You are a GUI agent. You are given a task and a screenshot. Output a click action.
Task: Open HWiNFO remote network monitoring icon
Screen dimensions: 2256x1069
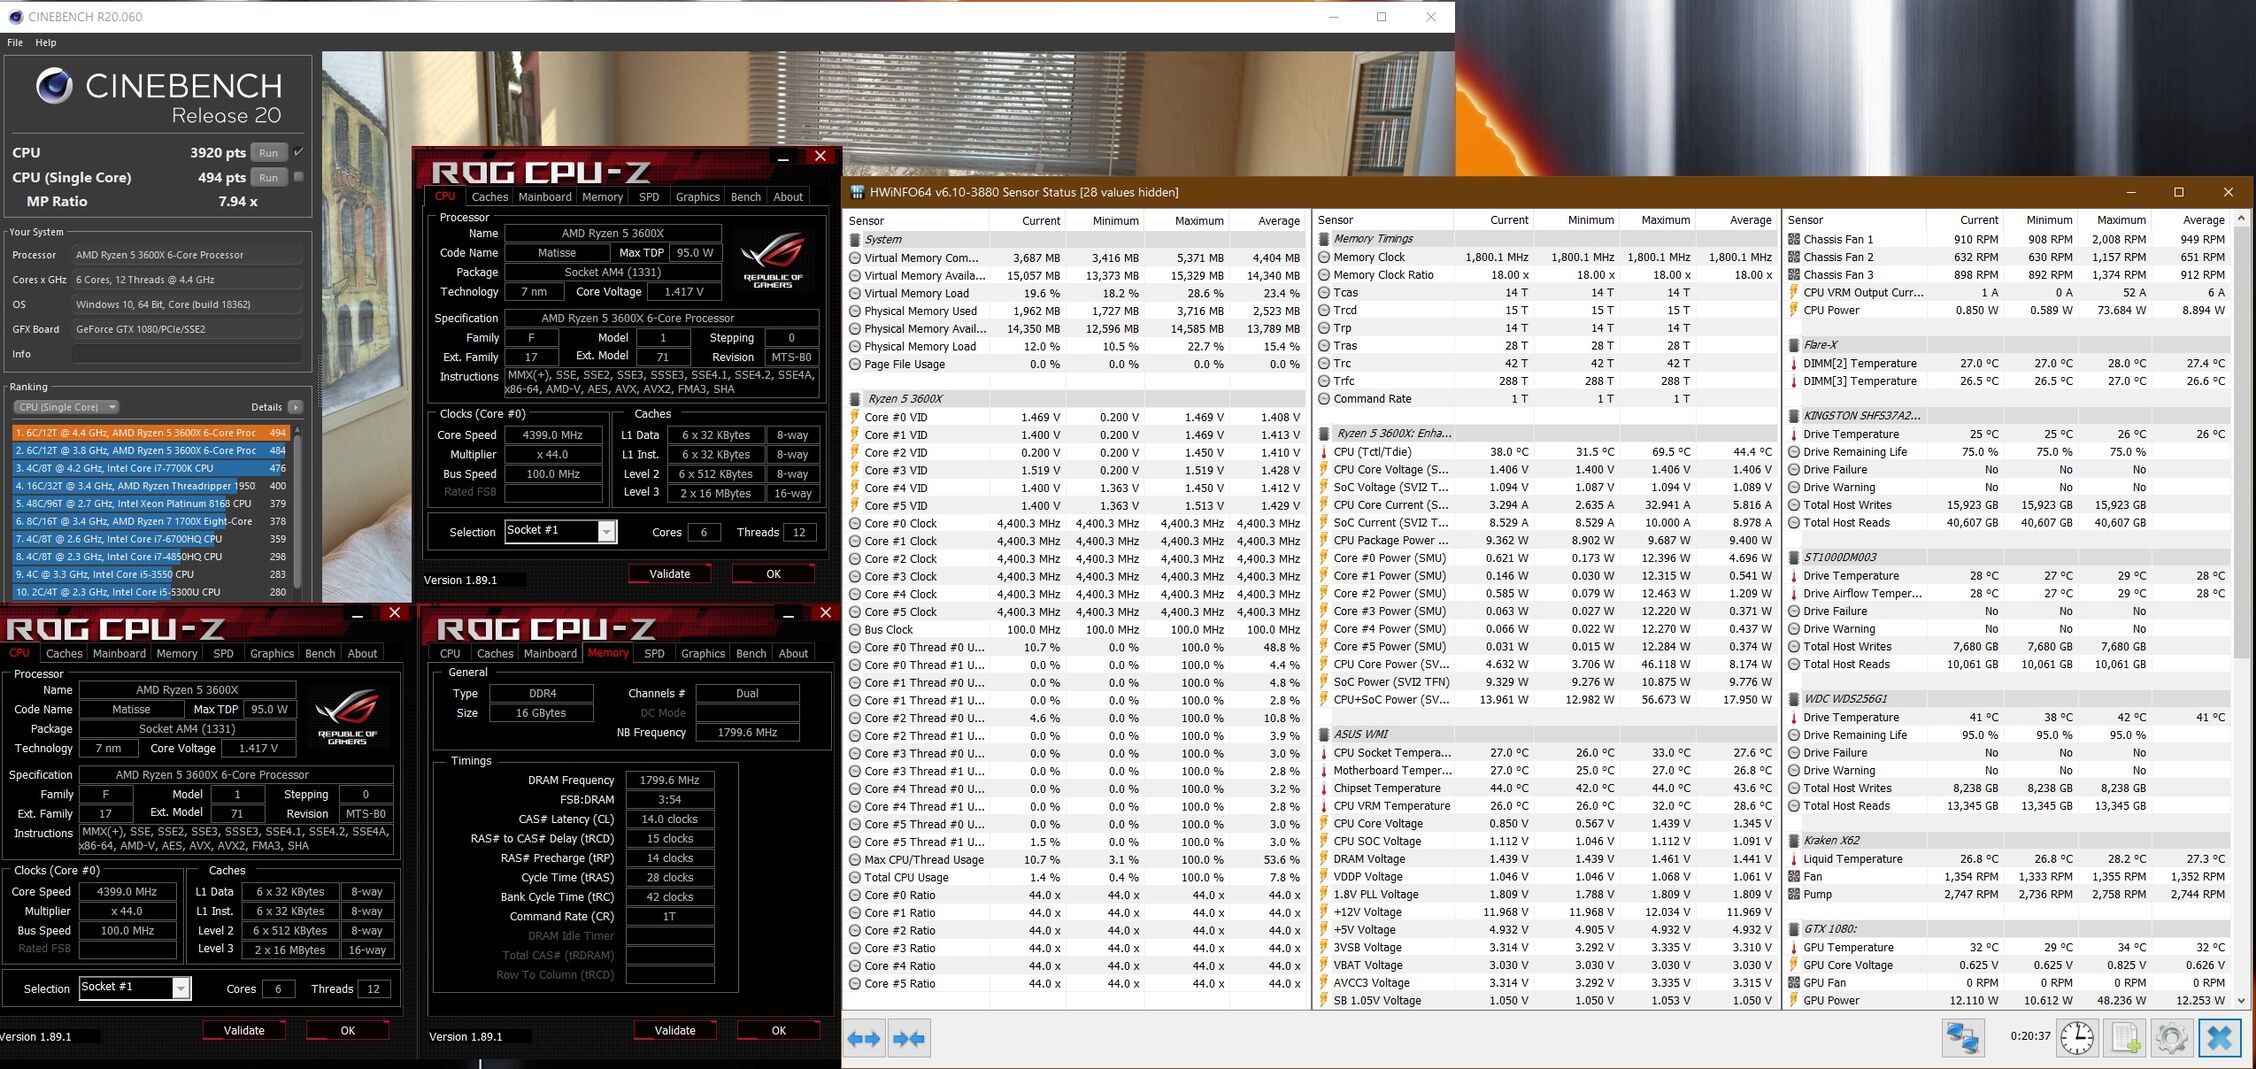(1962, 1038)
